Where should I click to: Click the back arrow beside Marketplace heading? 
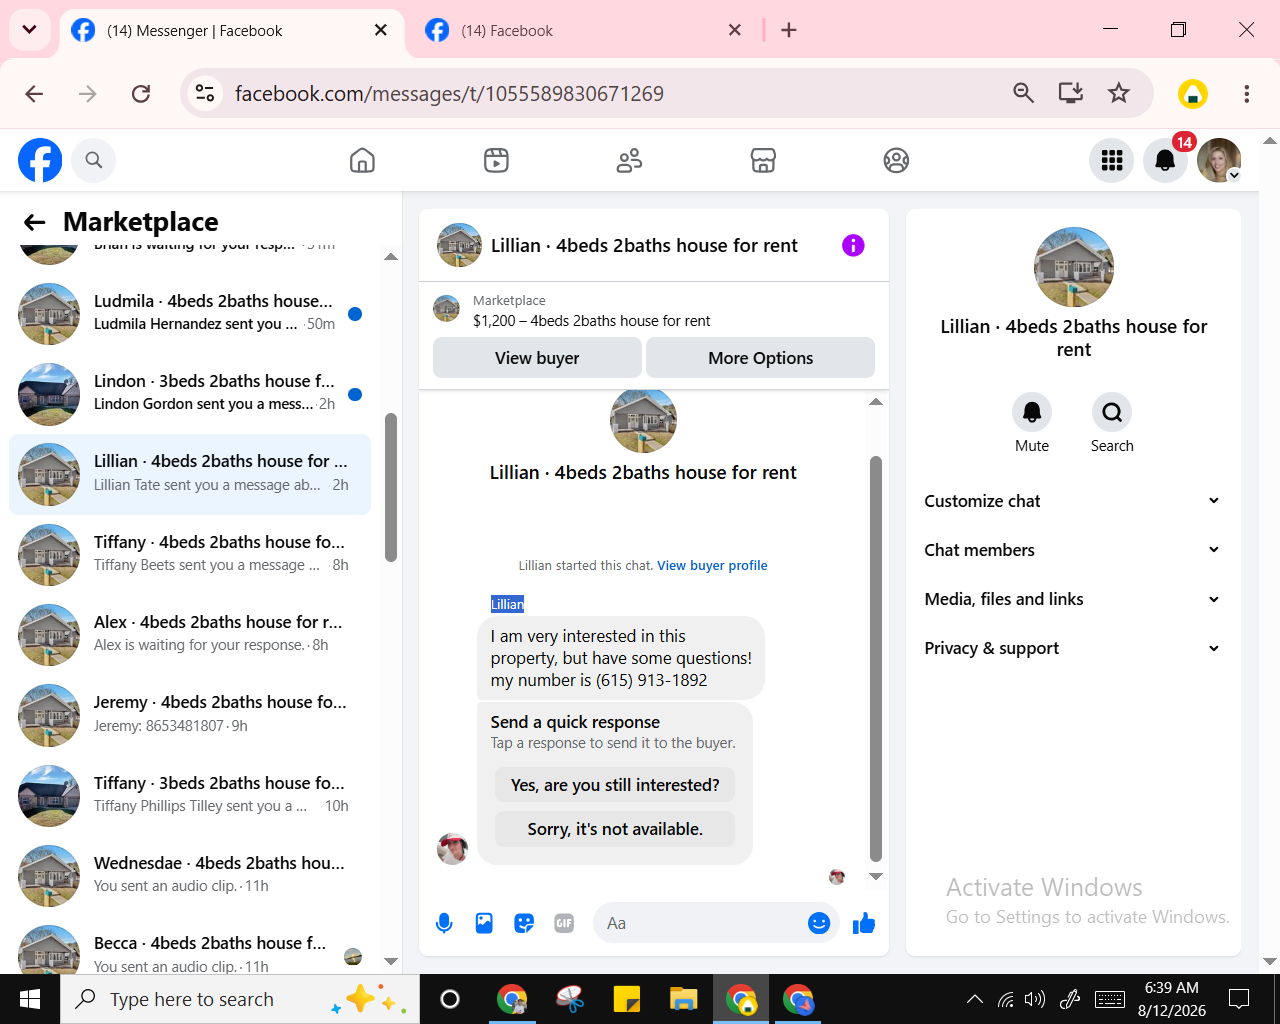pos(35,222)
